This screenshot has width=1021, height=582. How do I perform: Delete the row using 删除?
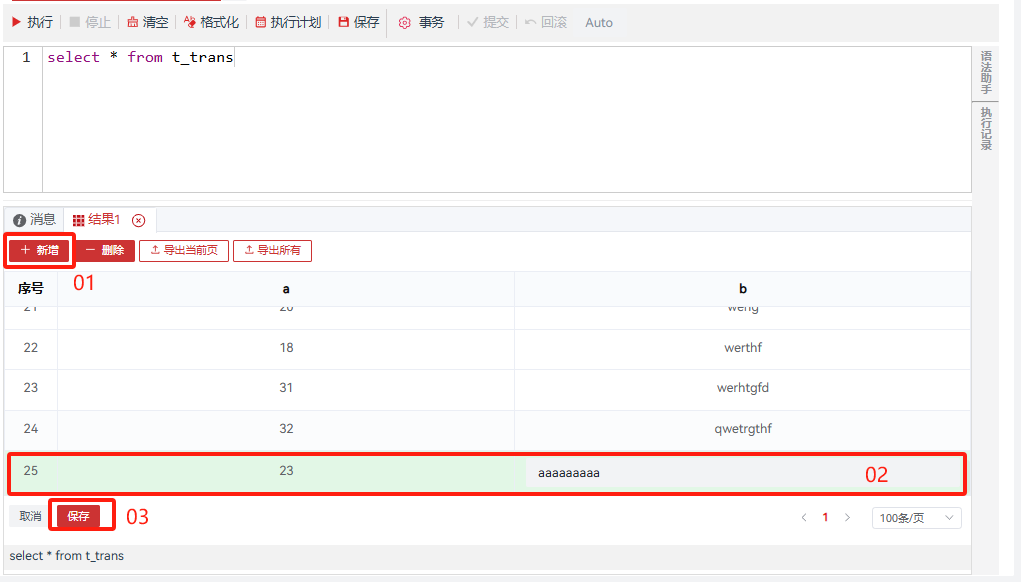(104, 250)
